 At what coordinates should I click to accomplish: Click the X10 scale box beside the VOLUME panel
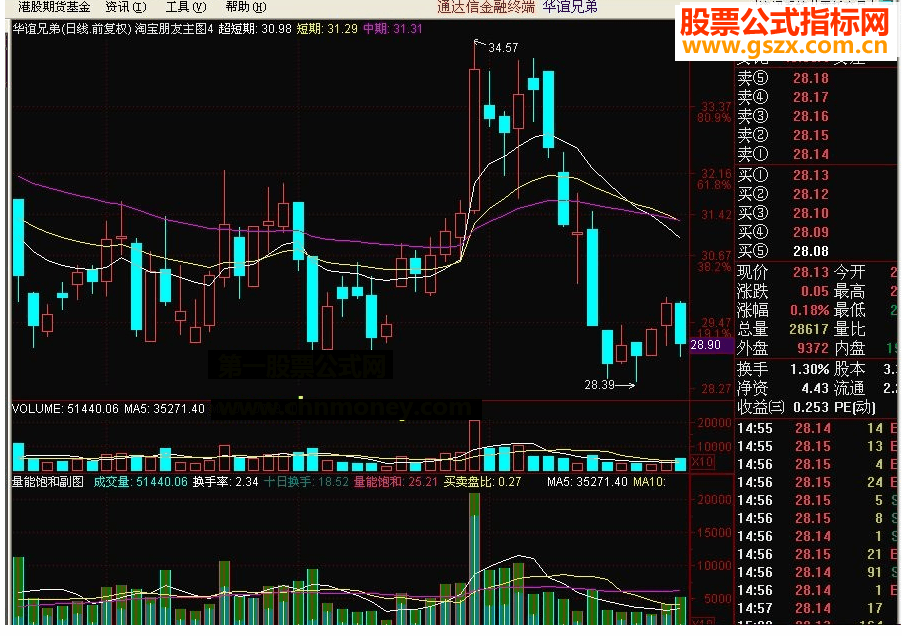pyautogui.click(x=702, y=462)
